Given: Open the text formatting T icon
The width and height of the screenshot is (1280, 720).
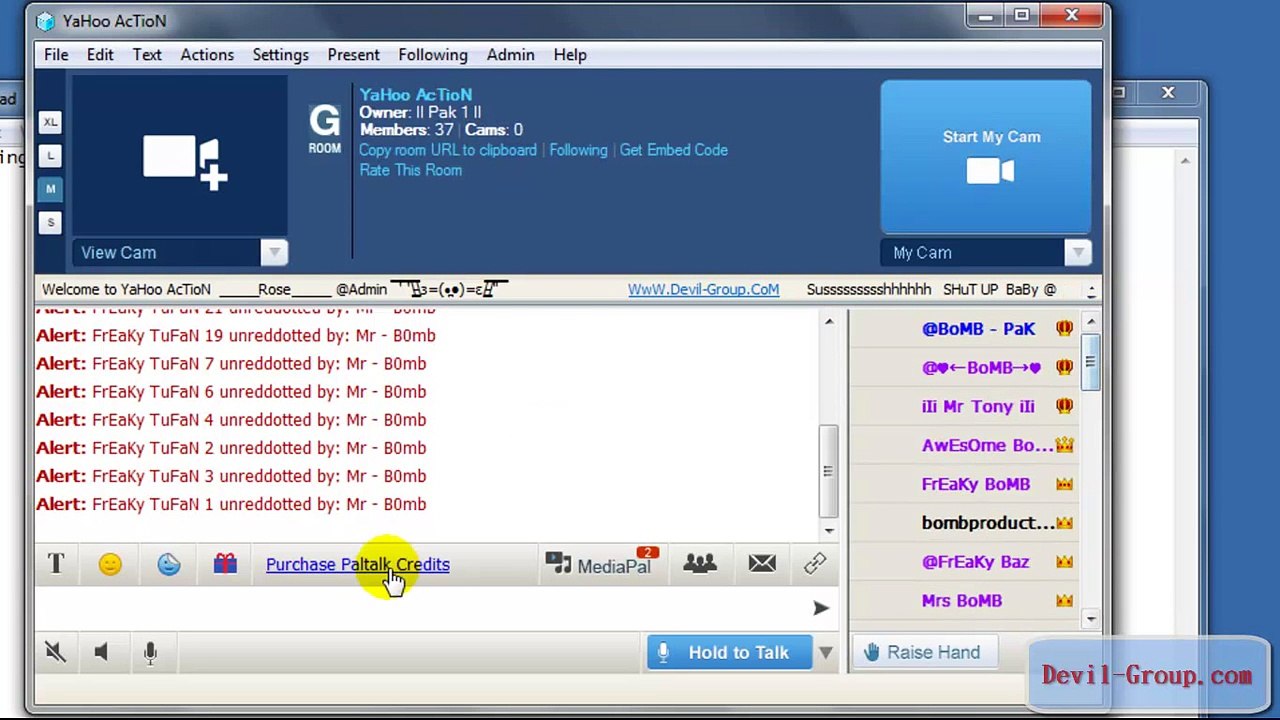Looking at the screenshot, I should (x=56, y=564).
